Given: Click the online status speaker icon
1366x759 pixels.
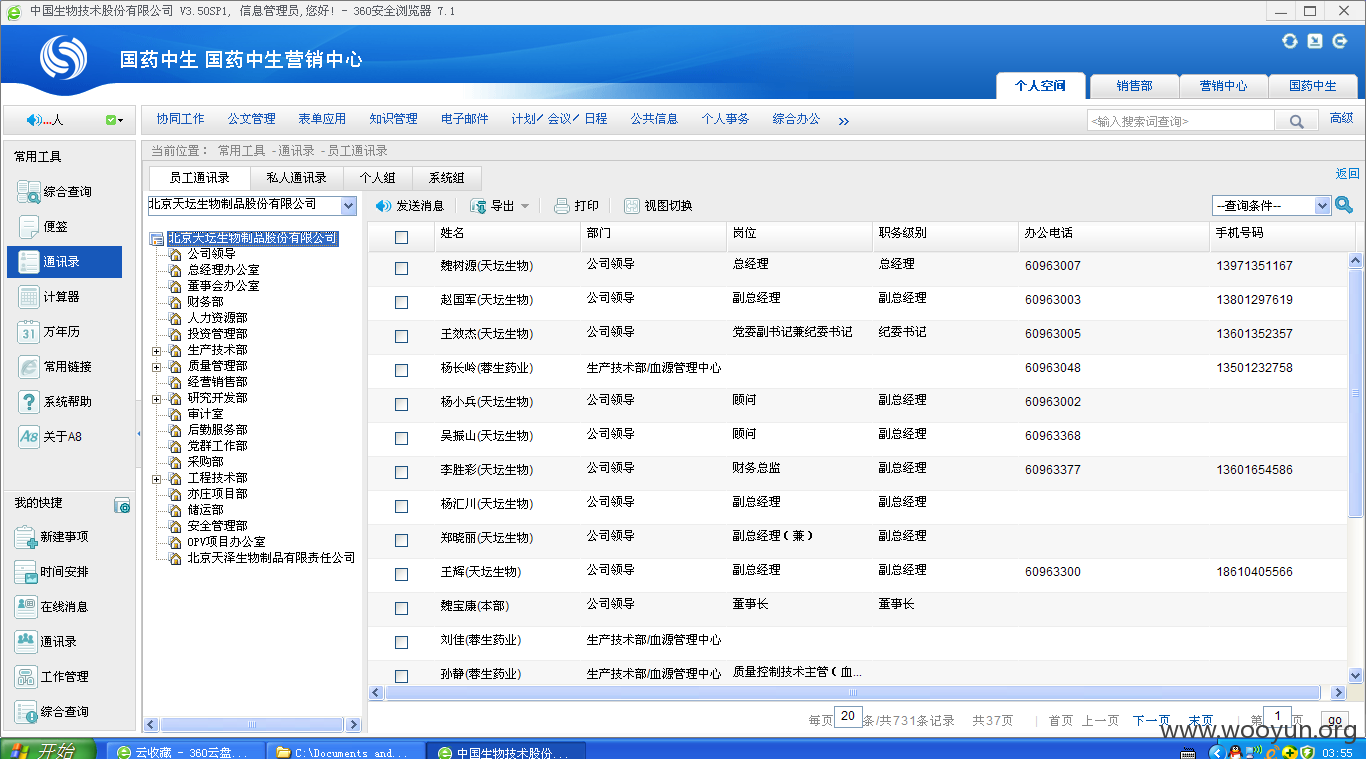Looking at the screenshot, I should tap(33, 120).
